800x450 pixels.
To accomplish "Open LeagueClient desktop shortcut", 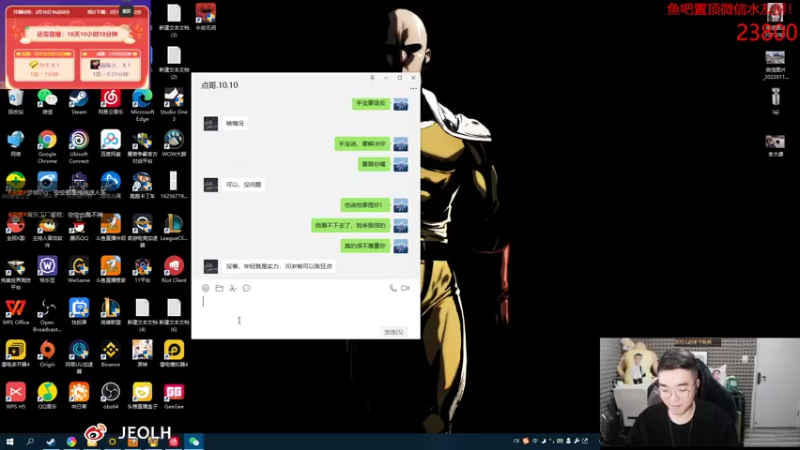I will pos(174,228).
